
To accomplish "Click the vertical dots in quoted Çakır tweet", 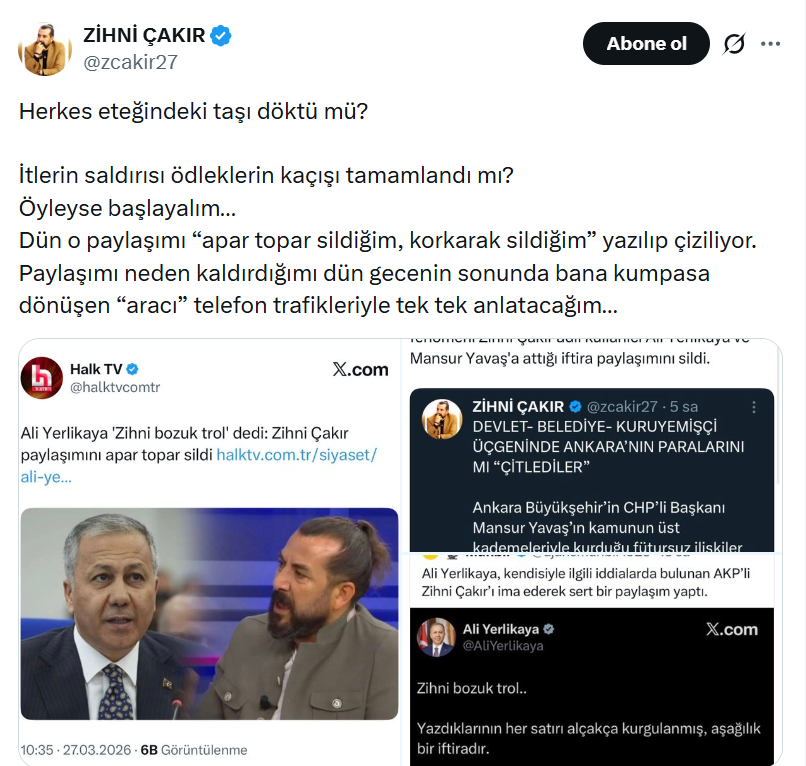I will point(754,407).
